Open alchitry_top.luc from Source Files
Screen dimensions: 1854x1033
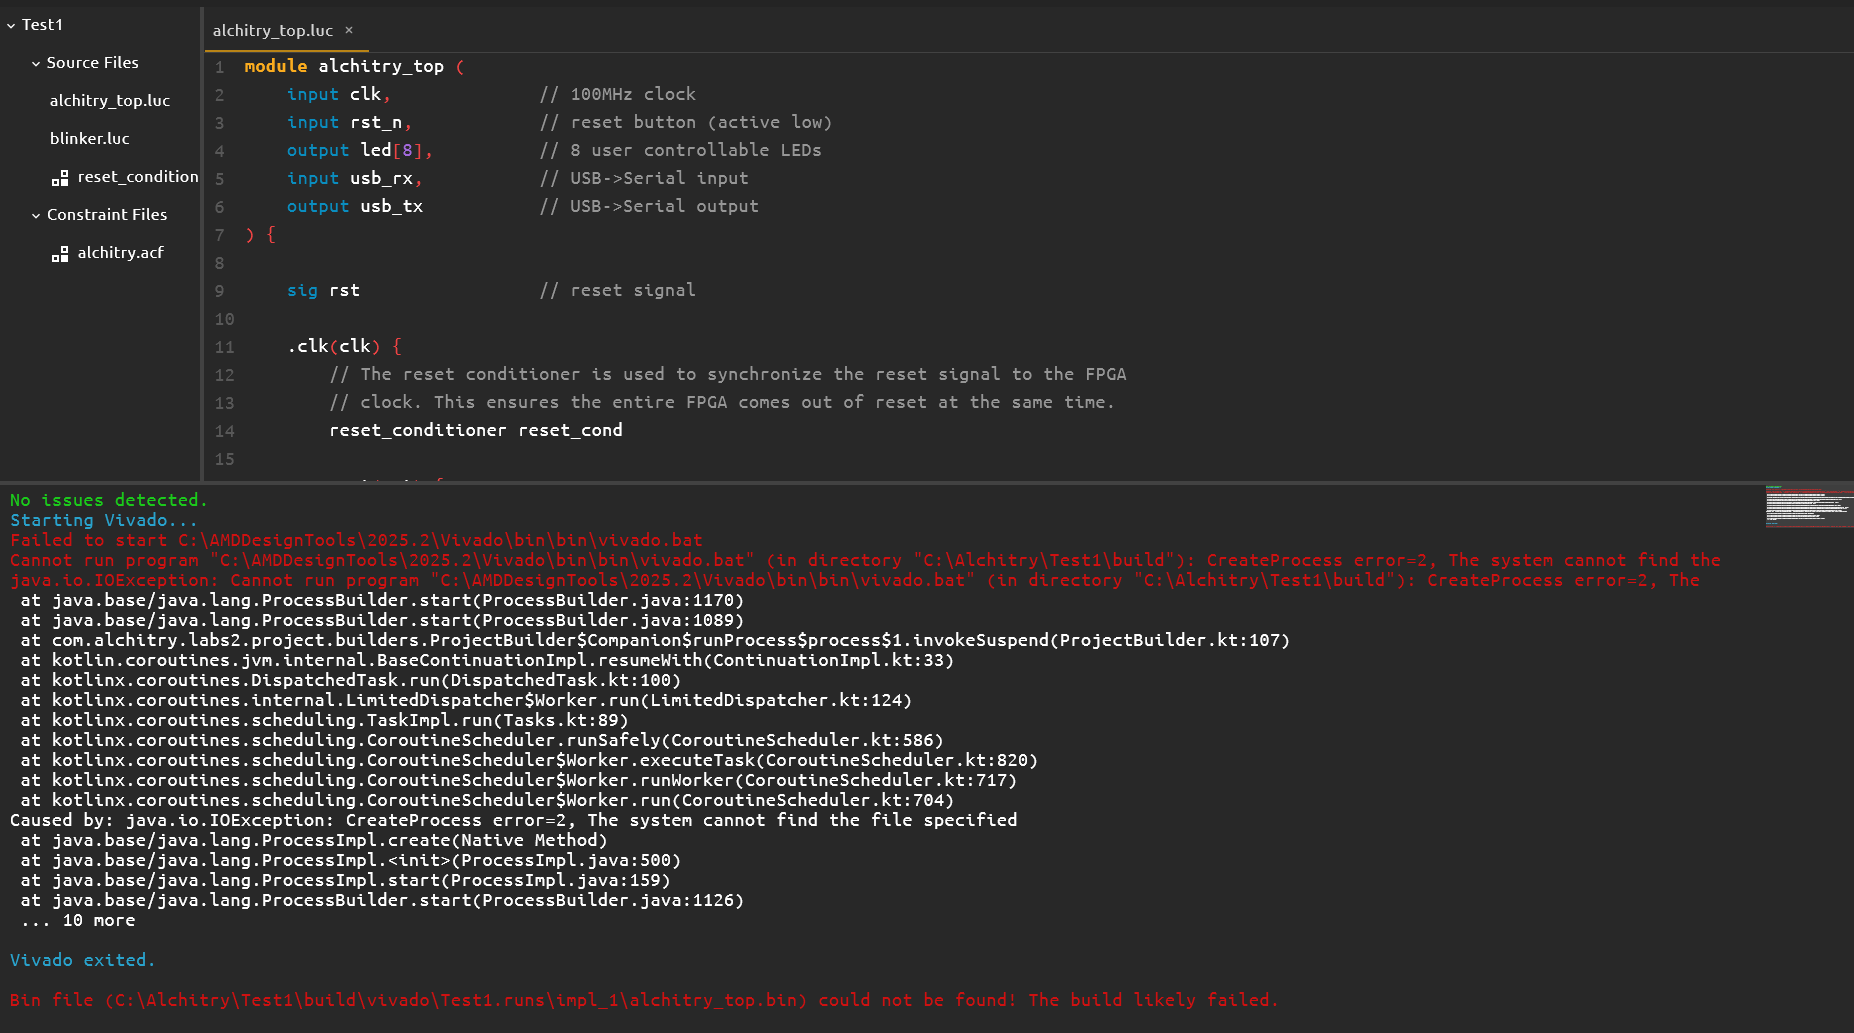click(110, 100)
